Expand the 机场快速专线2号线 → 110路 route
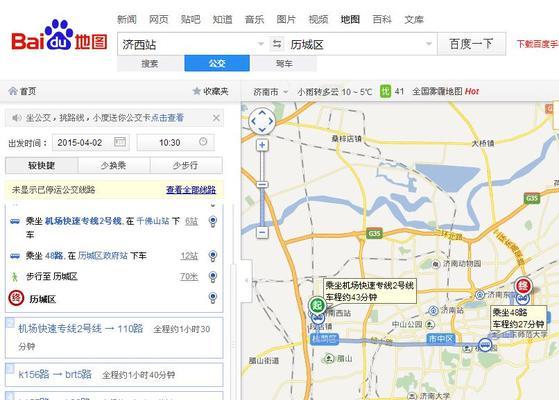 pos(114,337)
